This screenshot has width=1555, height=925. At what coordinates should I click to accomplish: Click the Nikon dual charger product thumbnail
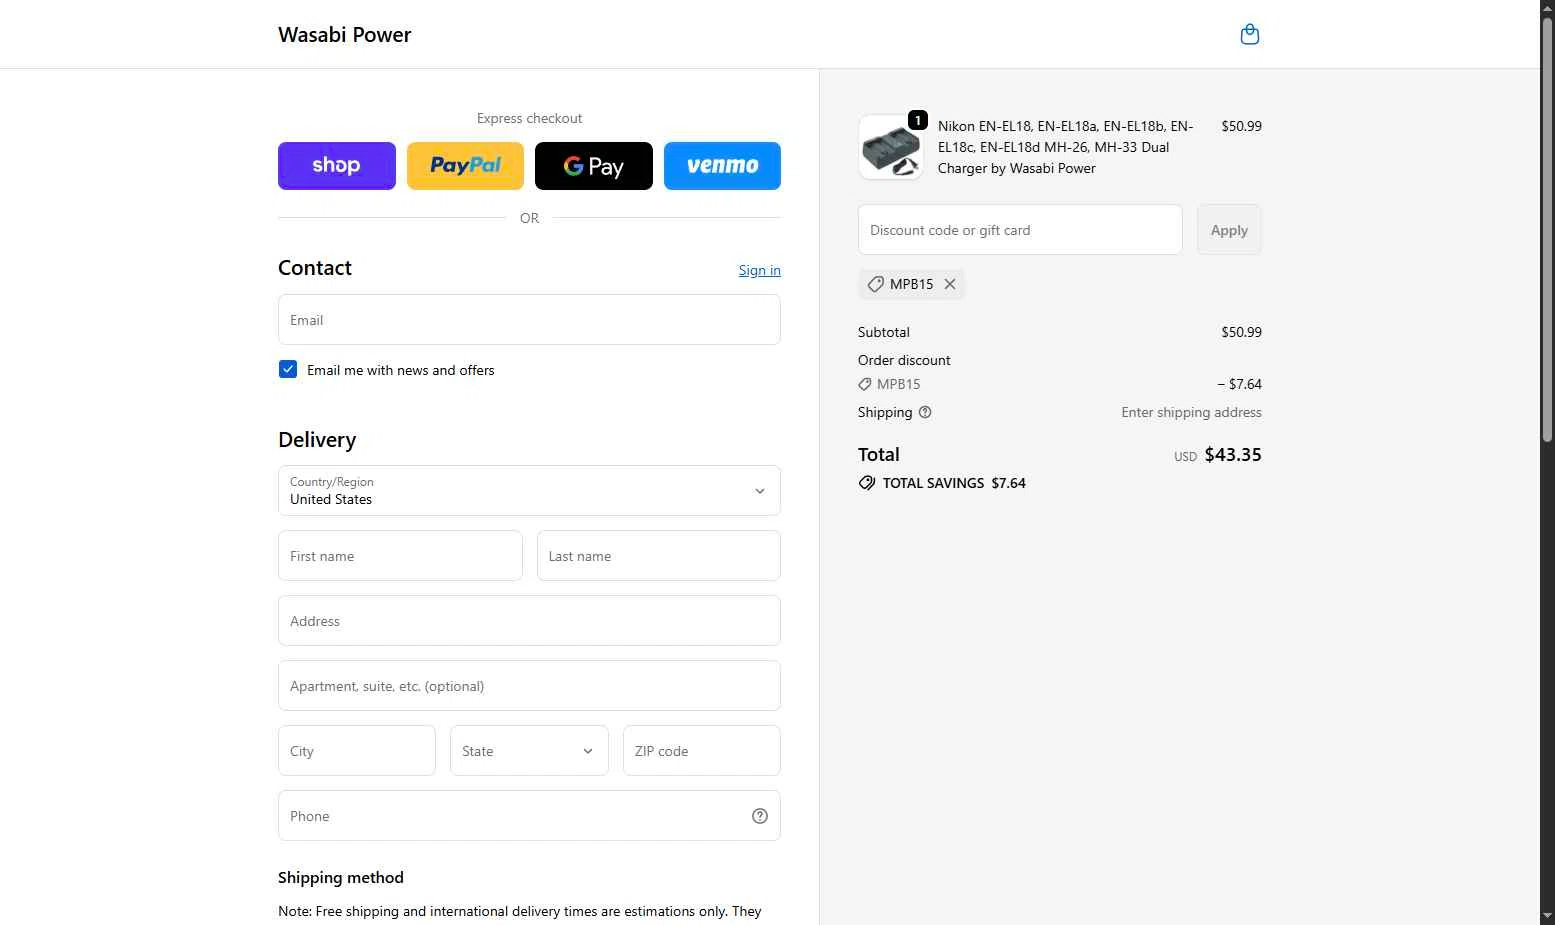(890, 147)
